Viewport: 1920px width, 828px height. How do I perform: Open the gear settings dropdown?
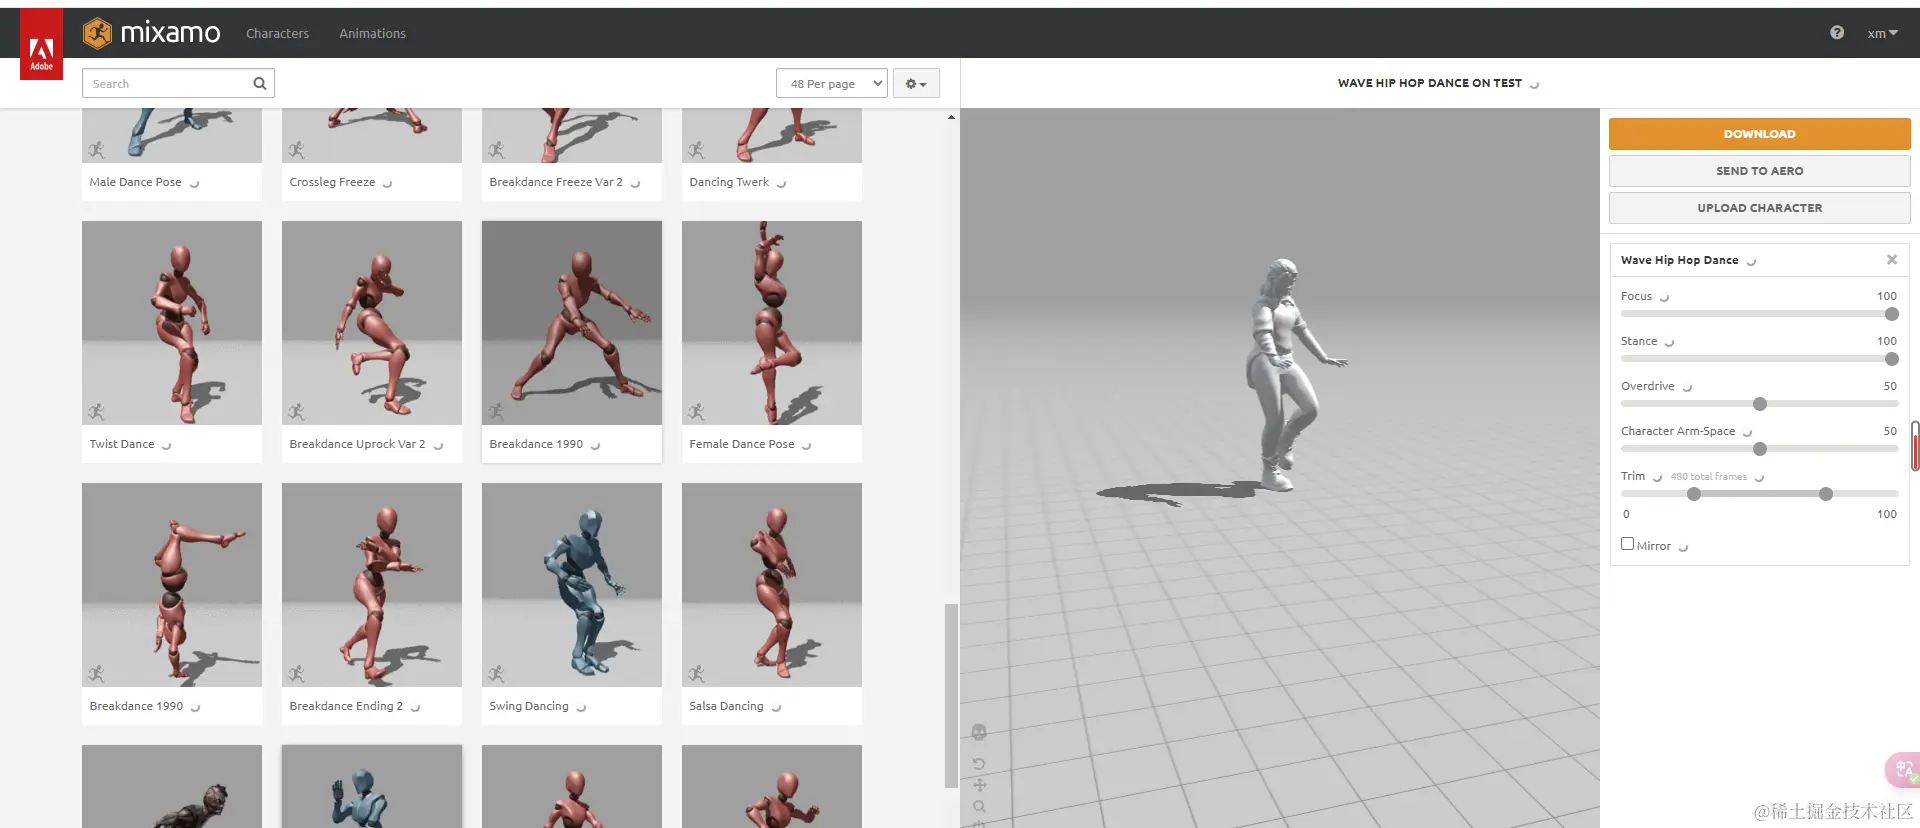click(916, 84)
